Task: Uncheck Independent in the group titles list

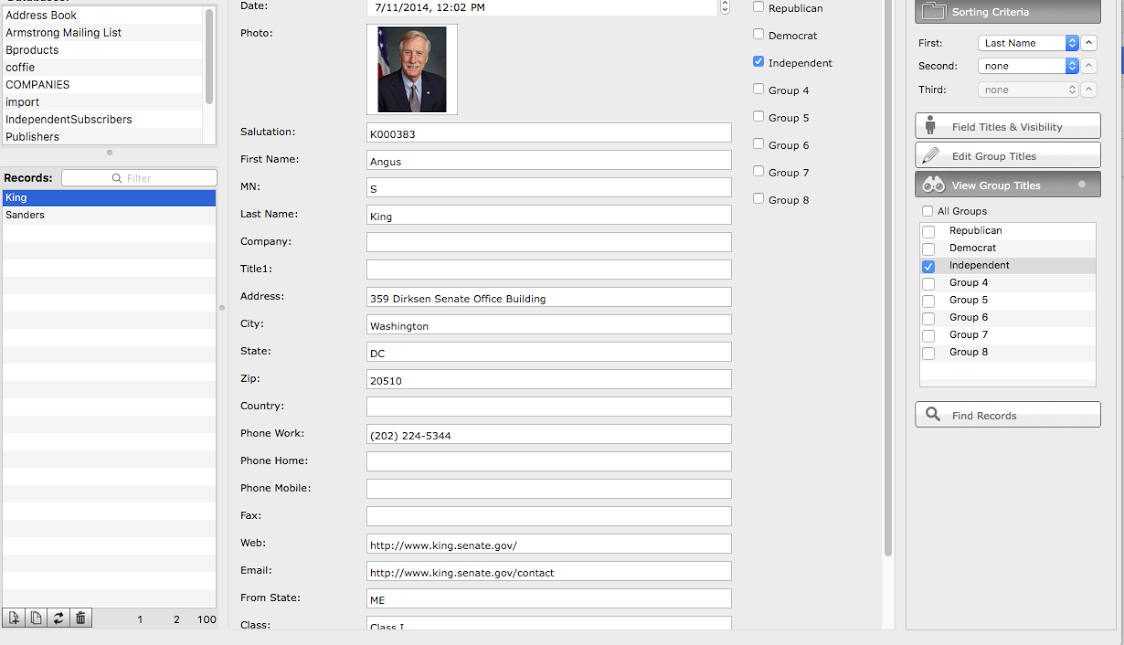Action: pos(929,266)
